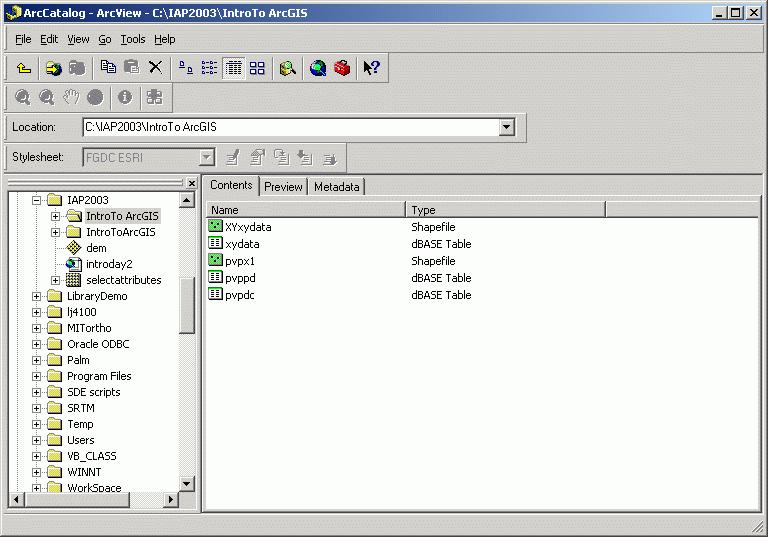
Task: Click the Copy toolbar icon
Action: [x=108, y=68]
